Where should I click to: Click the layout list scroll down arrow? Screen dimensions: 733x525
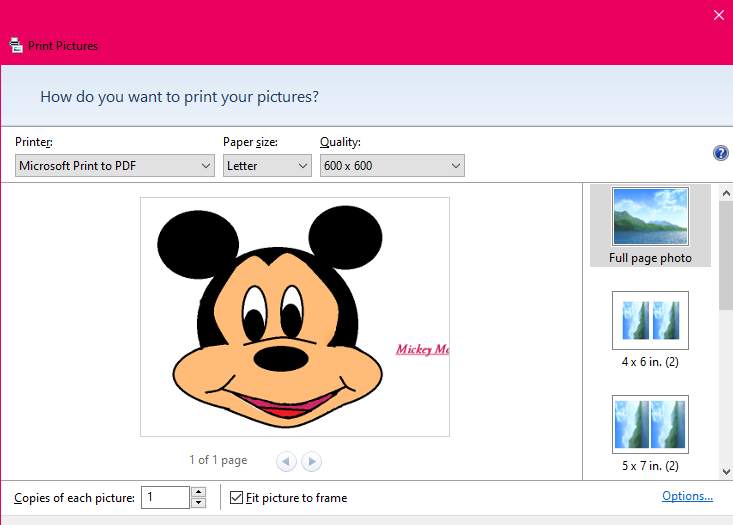pos(726,471)
